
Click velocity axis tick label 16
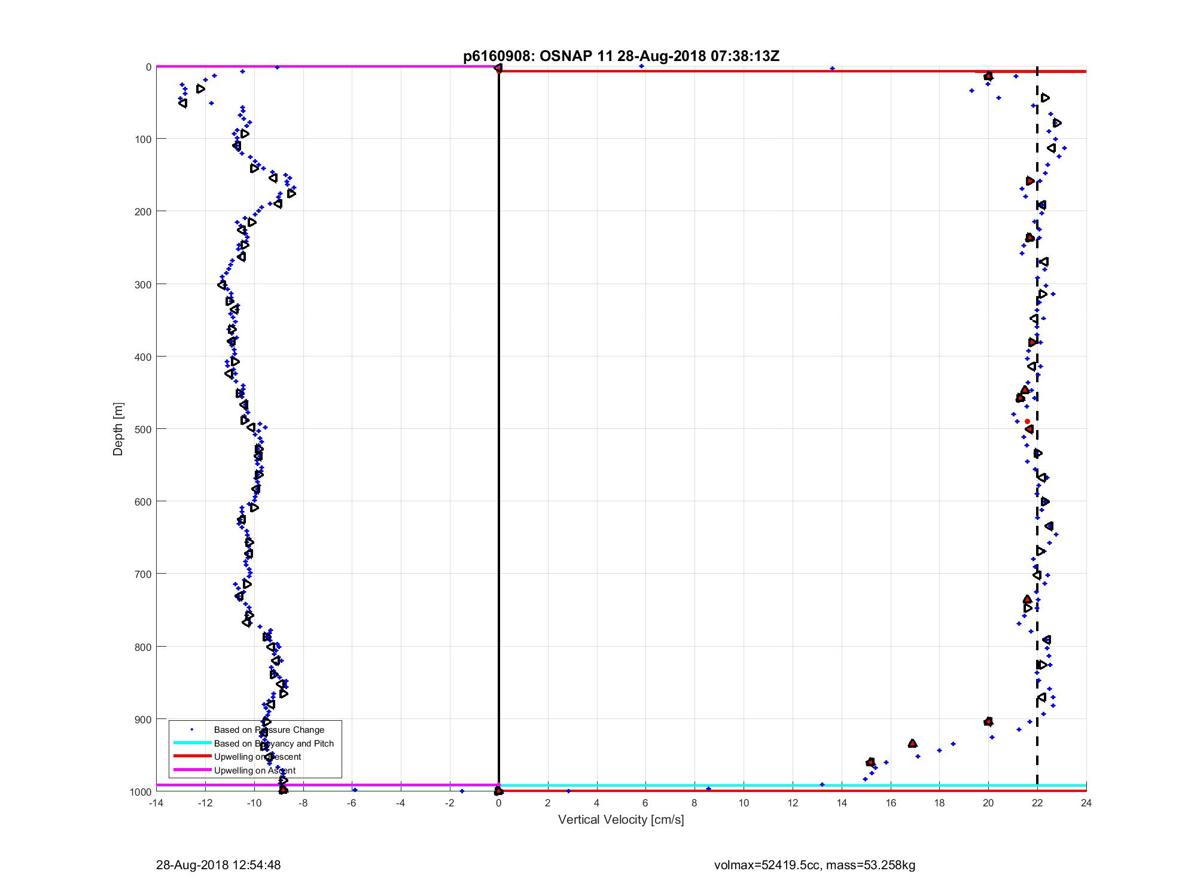coord(890,802)
